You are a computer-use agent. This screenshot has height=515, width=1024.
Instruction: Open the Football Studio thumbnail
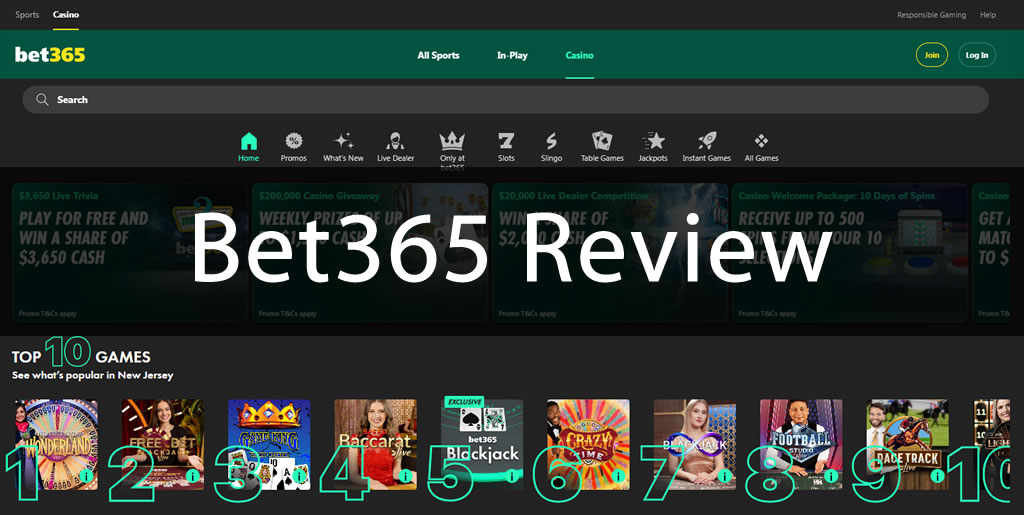pos(801,445)
